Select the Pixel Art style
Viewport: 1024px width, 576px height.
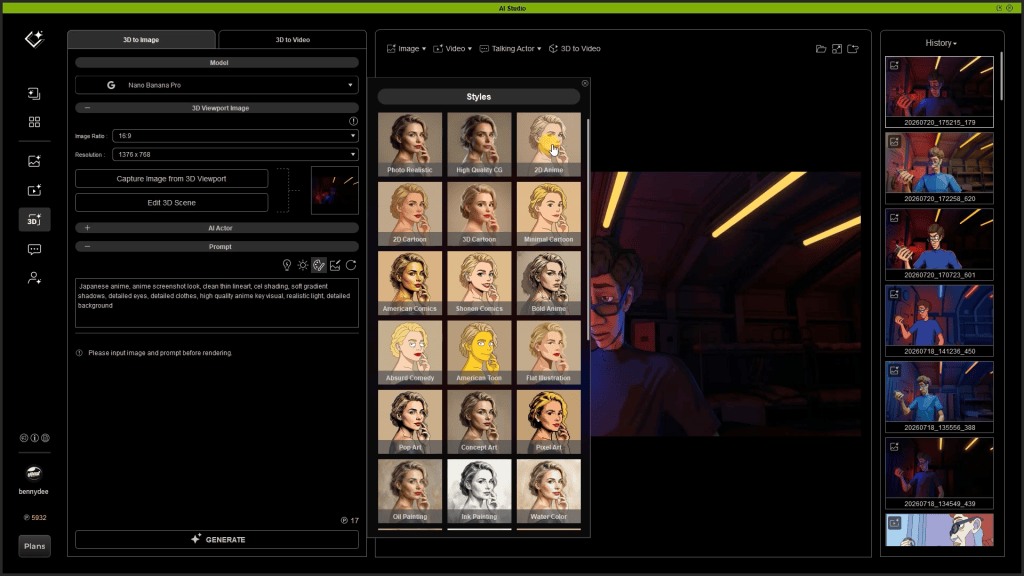point(549,422)
